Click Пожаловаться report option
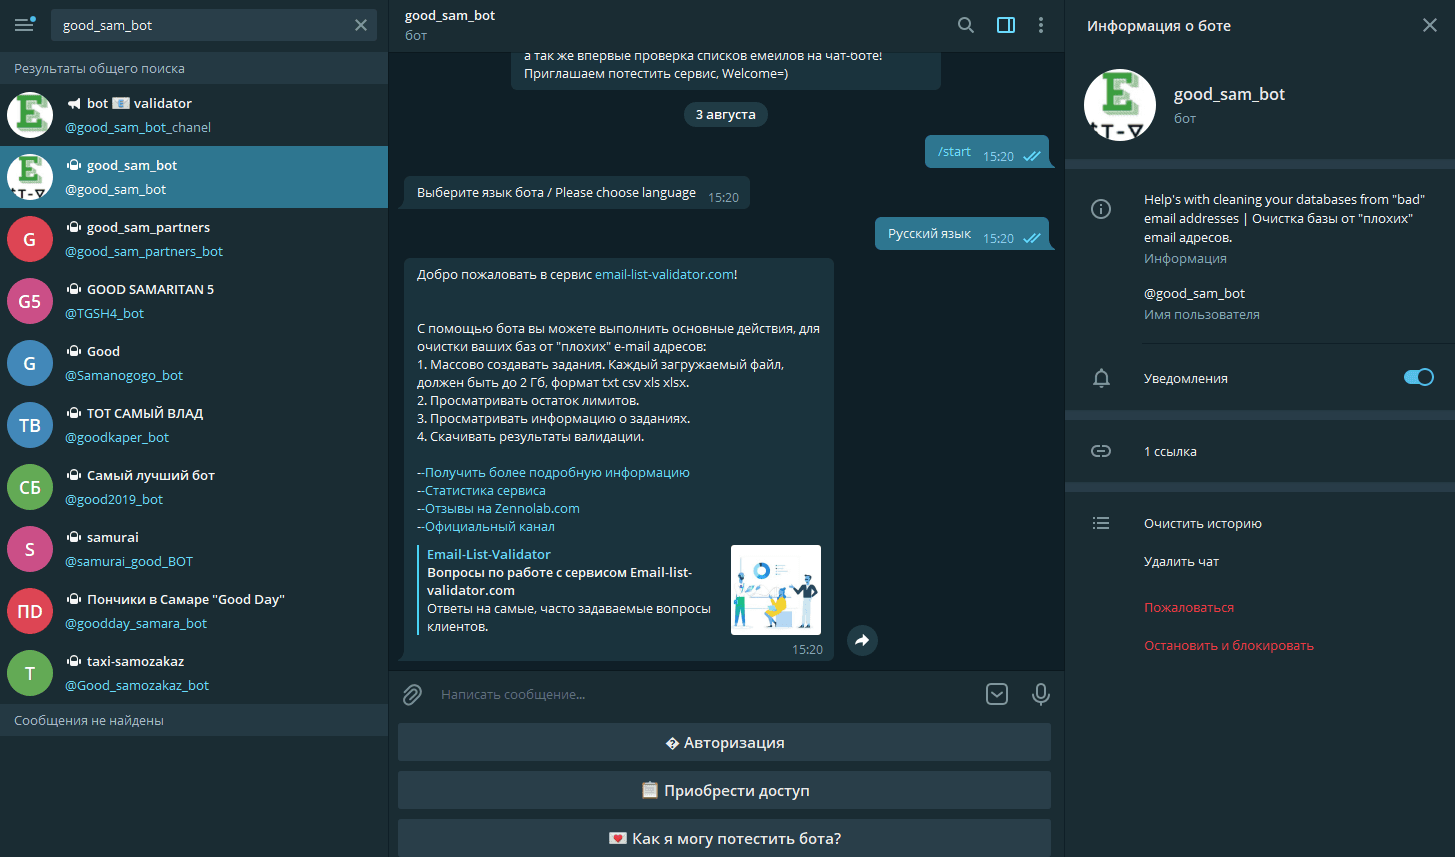1455x857 pixels. pyautogui.click(x=1189, y=607)
